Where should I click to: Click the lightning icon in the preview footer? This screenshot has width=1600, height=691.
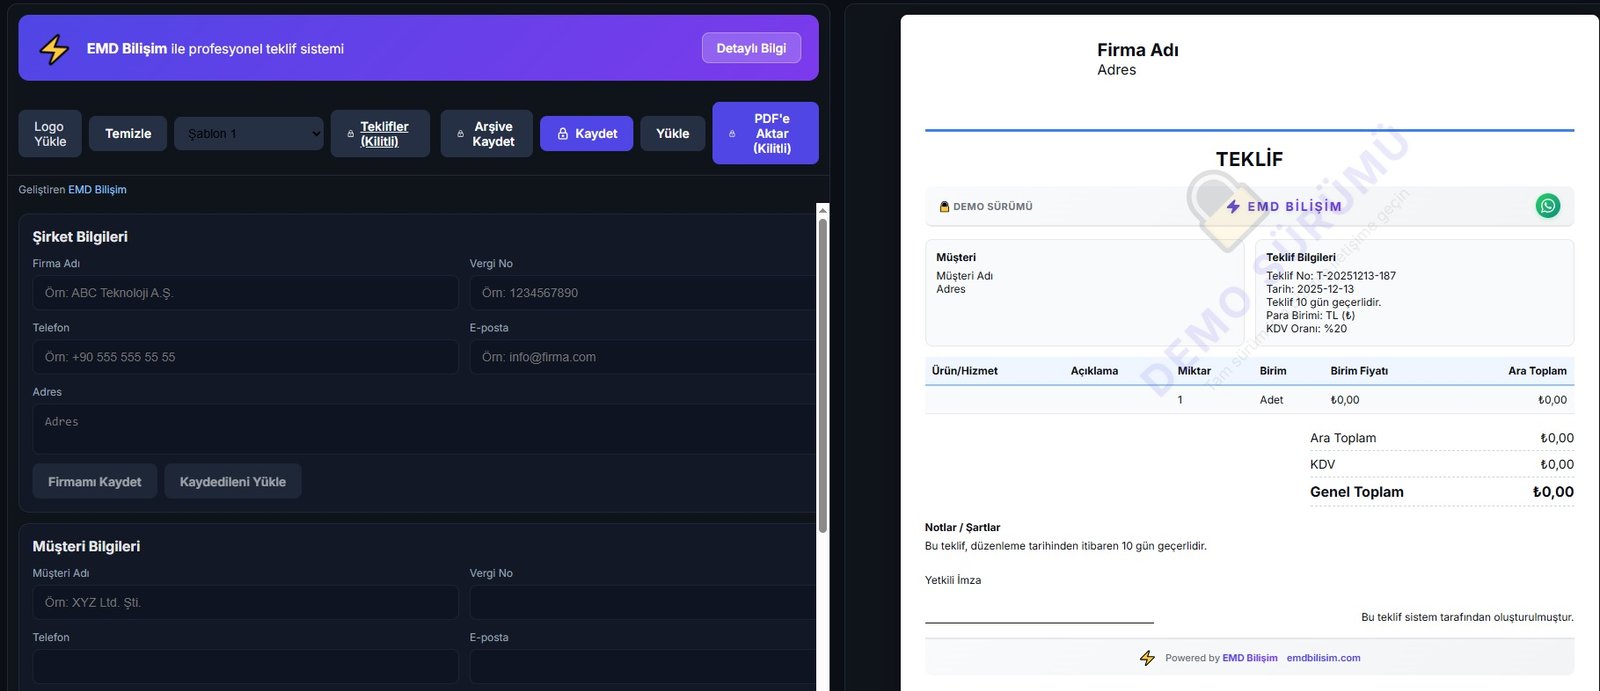[1147, 658]
